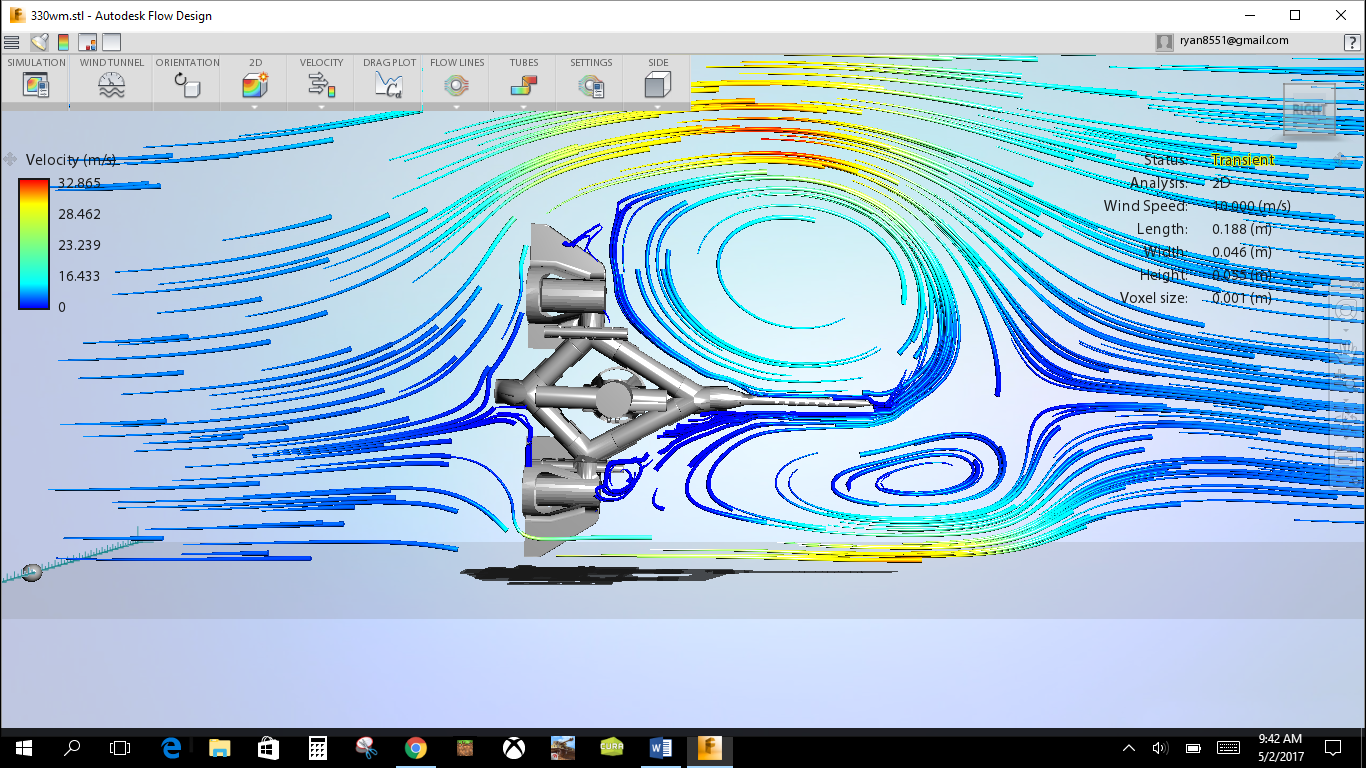Open the volume control in tray

tap(1159, 748)
